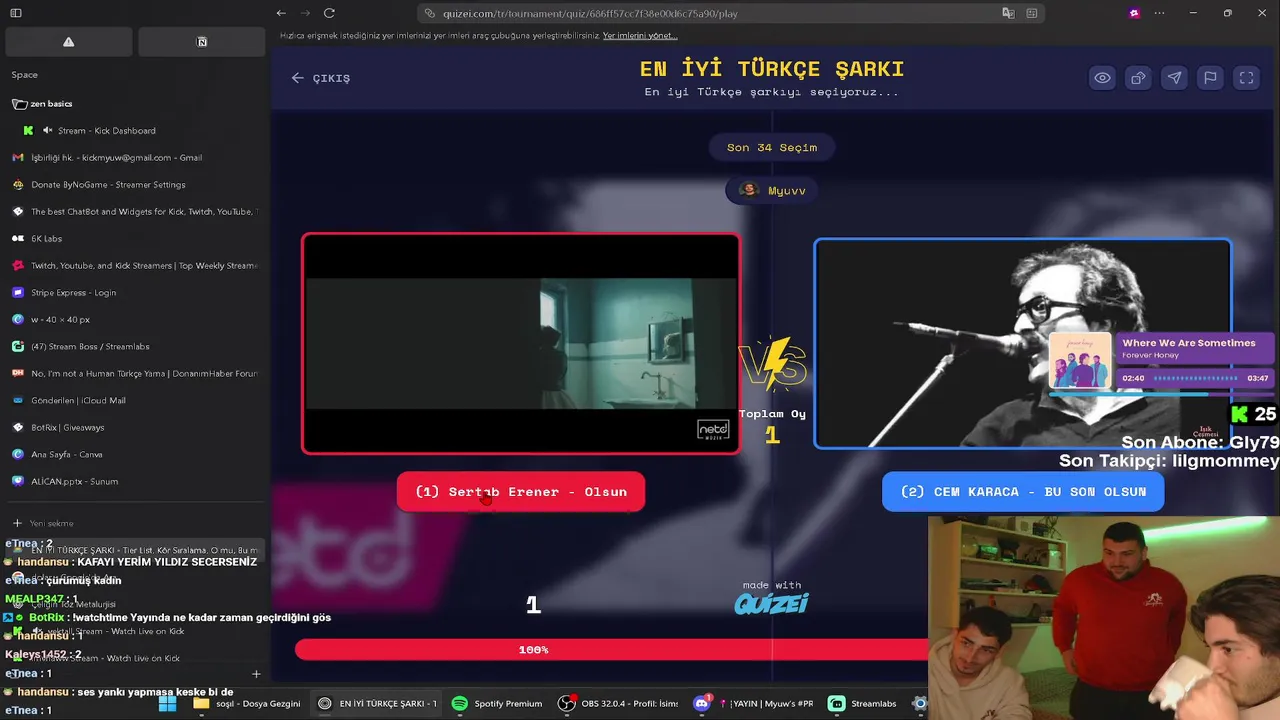Screen dimensions: 1280x720
Task: Click the red 100% vote progress bar
Action: click(x=612, y=650)
